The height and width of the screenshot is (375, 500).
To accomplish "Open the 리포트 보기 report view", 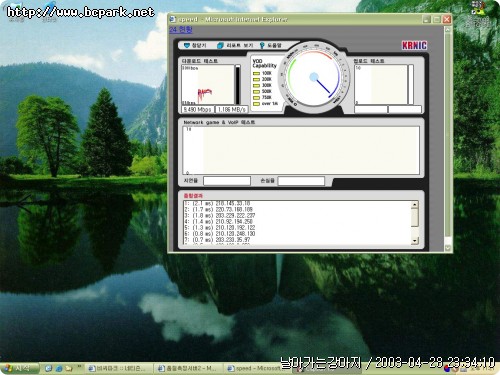I will tap(235, 45).
